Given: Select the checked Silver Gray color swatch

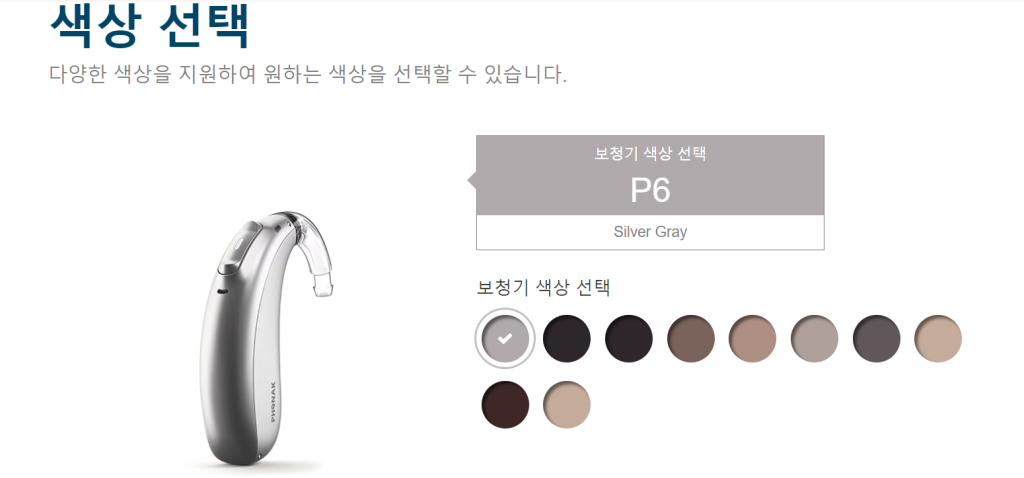Looking at the screenshot, I should coord(505,339).
